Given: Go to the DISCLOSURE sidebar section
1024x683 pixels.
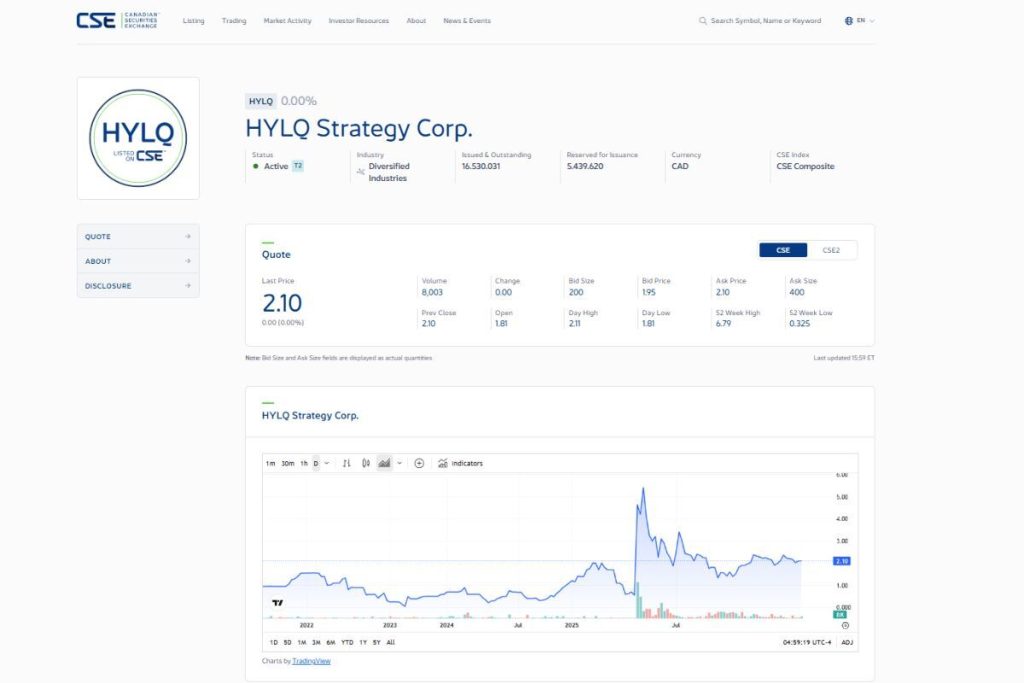Looking at the screenshot, I should tap(138, 286).
